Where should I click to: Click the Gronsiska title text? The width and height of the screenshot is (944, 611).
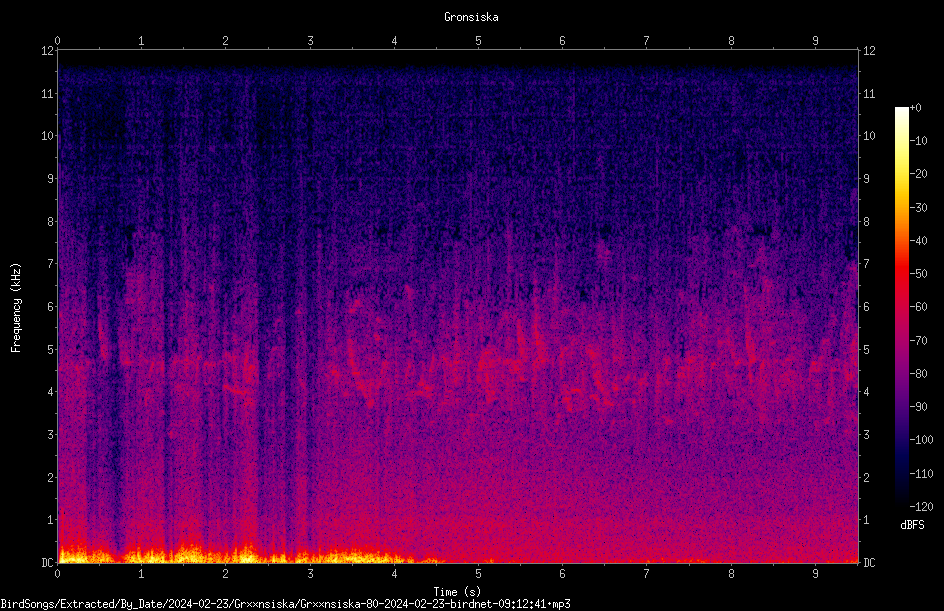click(x=471, y=17)
